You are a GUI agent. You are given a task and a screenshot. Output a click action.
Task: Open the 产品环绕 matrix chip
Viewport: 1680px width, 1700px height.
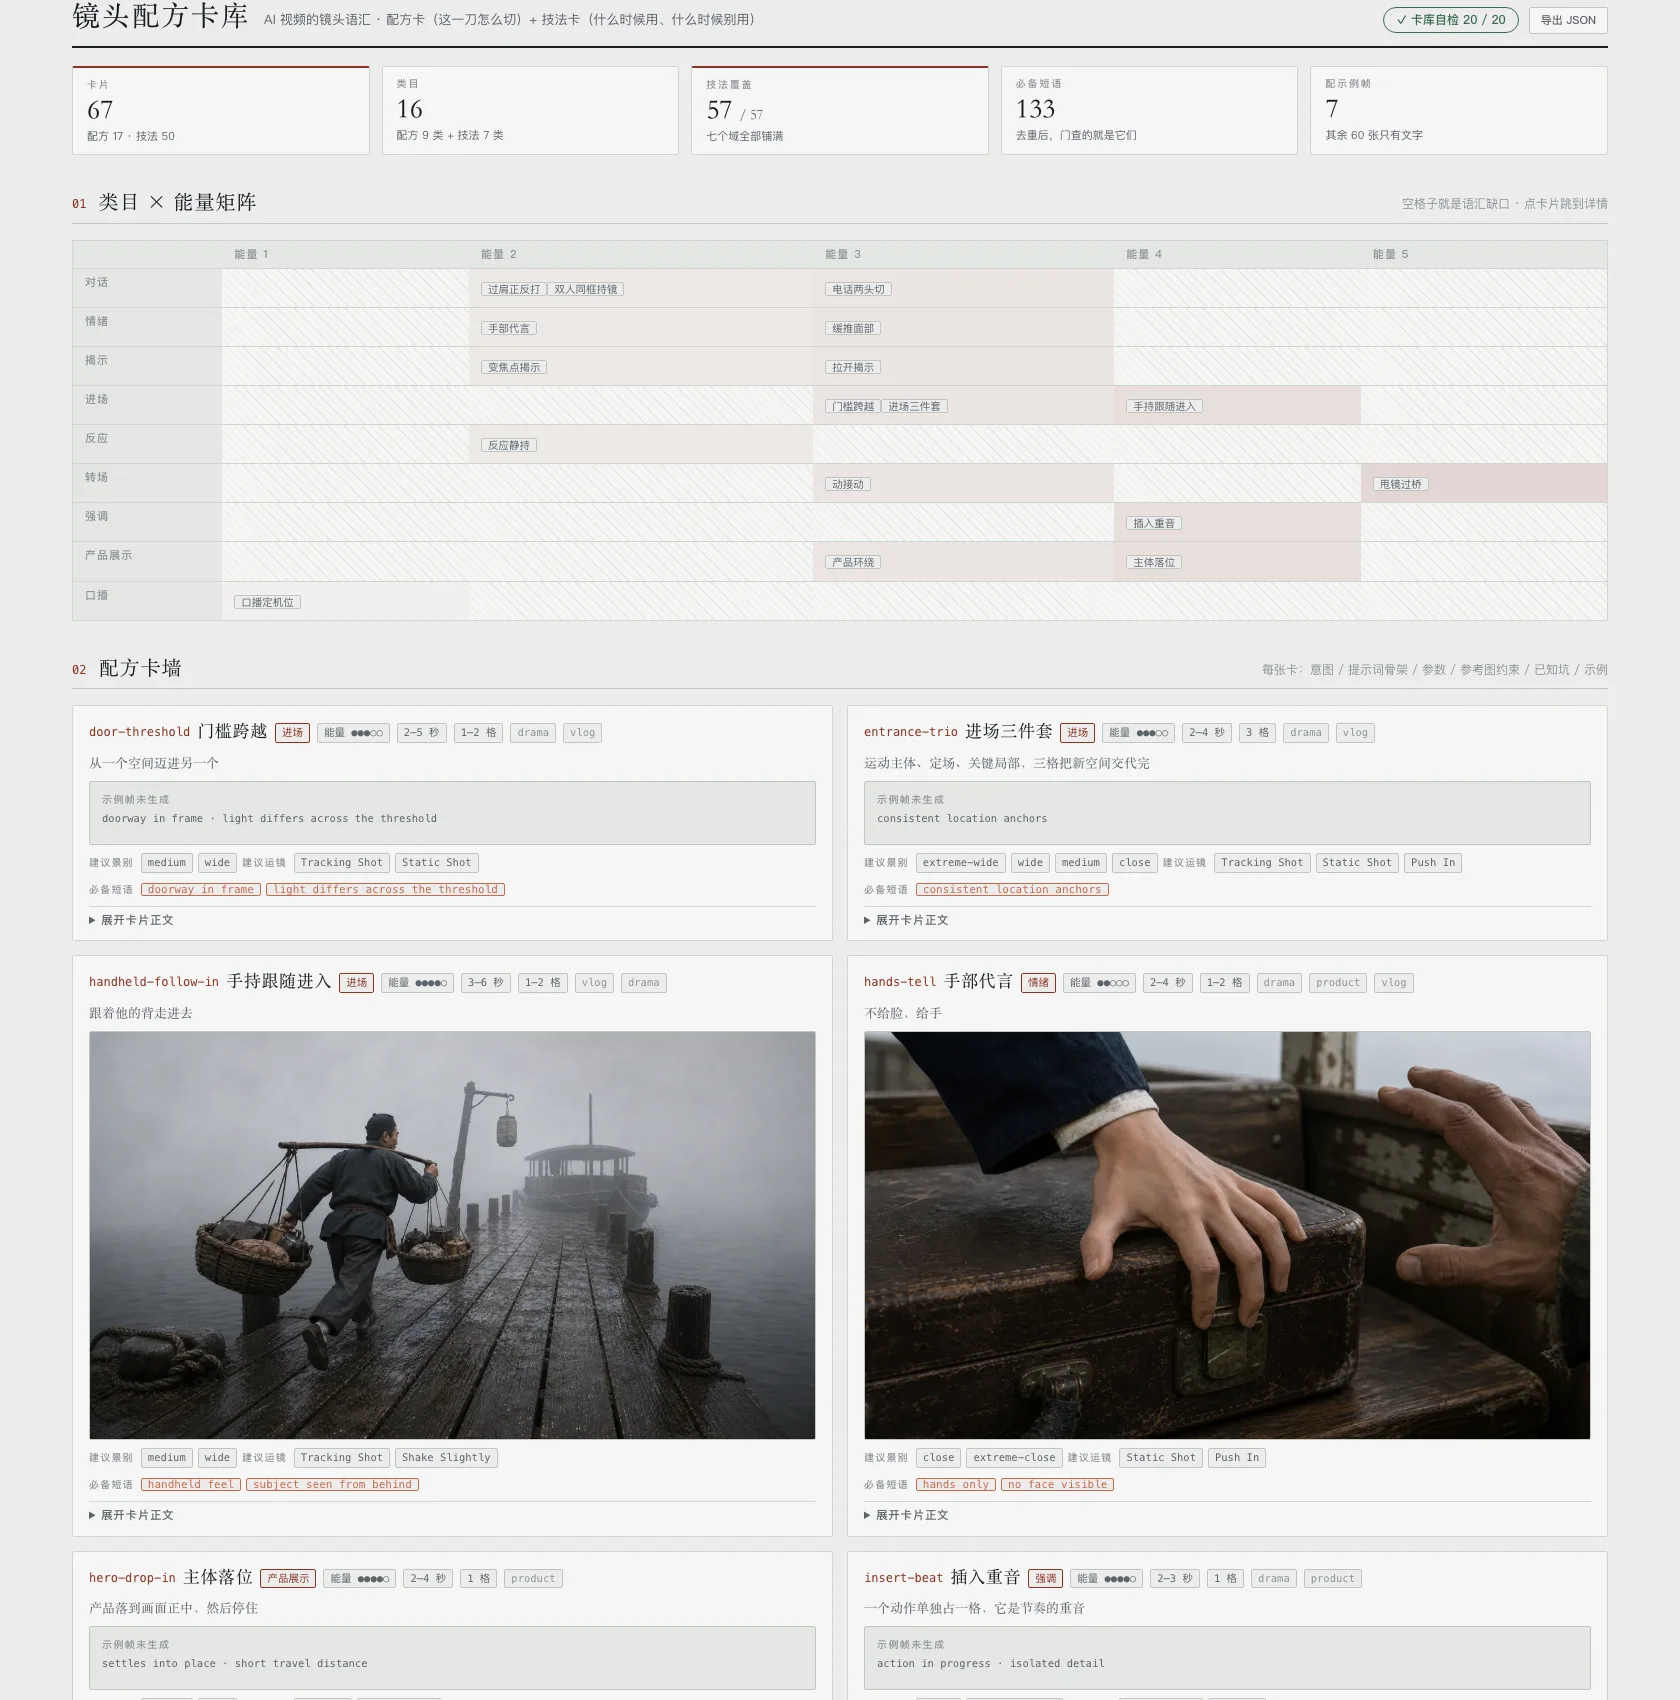[853, 562]
